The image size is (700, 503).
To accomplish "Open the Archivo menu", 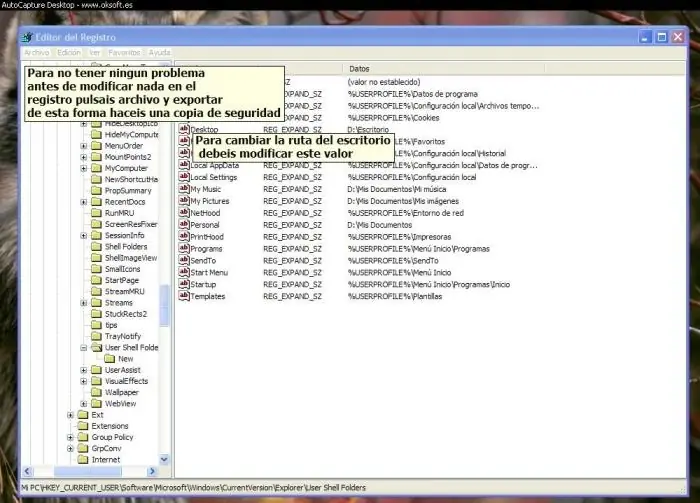I will point(37,53).
